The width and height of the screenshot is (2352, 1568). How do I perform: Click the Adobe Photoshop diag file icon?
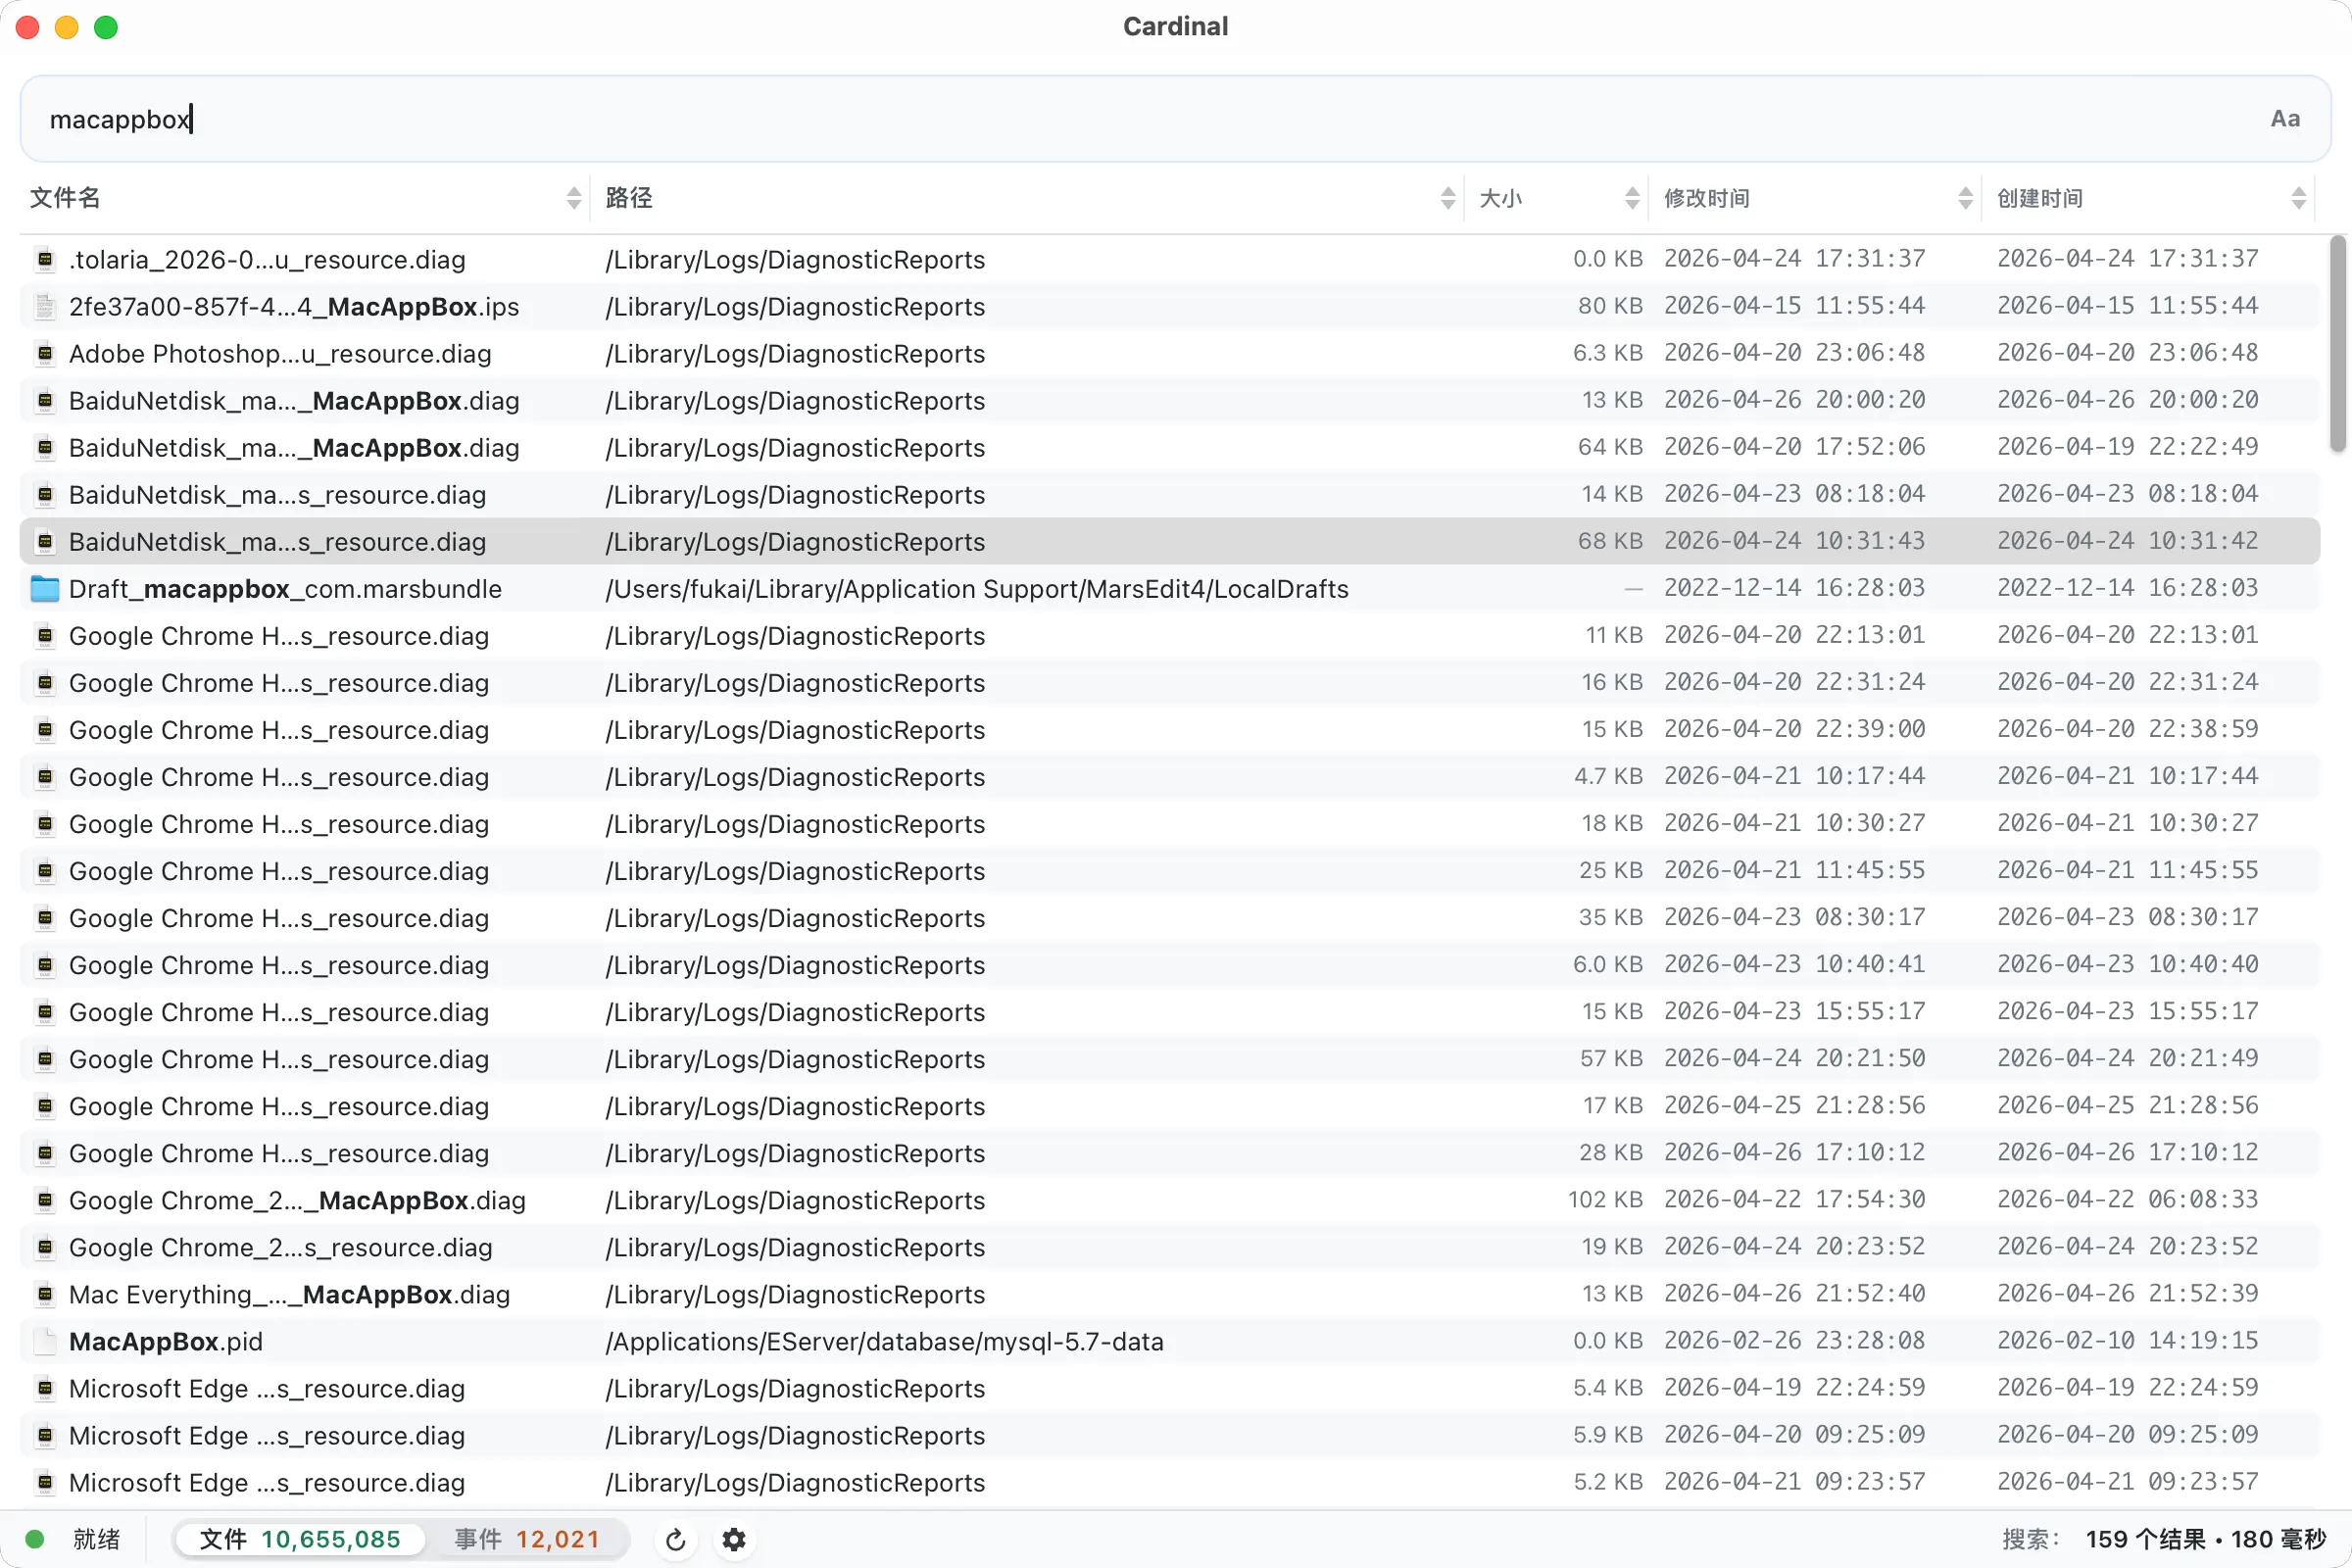[x=44, y=354]
